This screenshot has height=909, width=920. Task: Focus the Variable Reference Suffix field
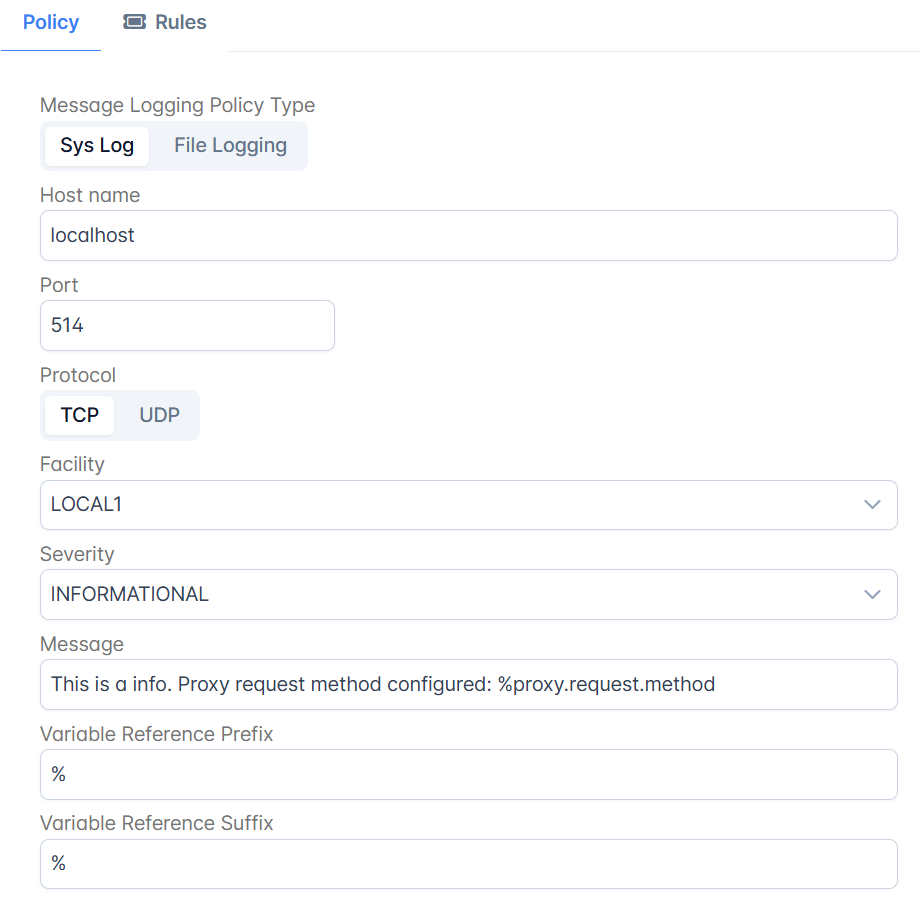point(469,864)
